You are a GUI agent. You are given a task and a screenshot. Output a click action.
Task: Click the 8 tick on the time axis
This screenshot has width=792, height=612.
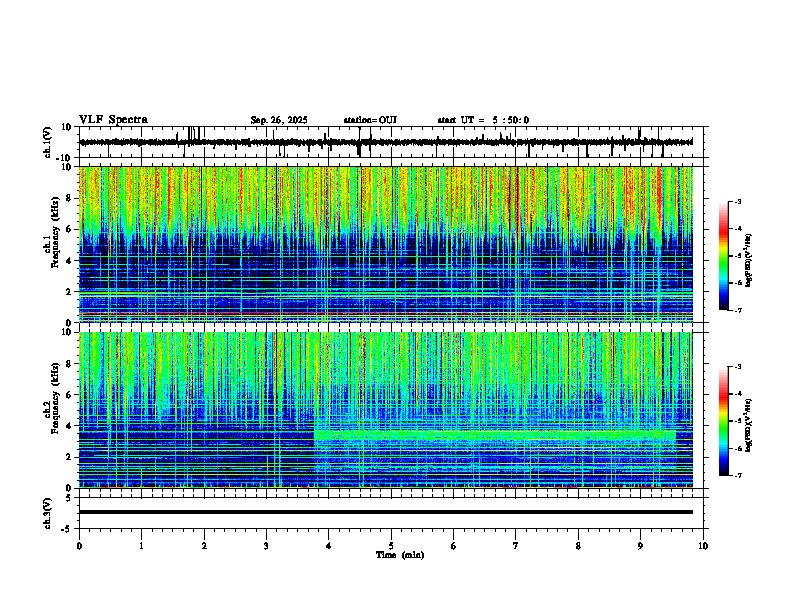pos(578,546)
